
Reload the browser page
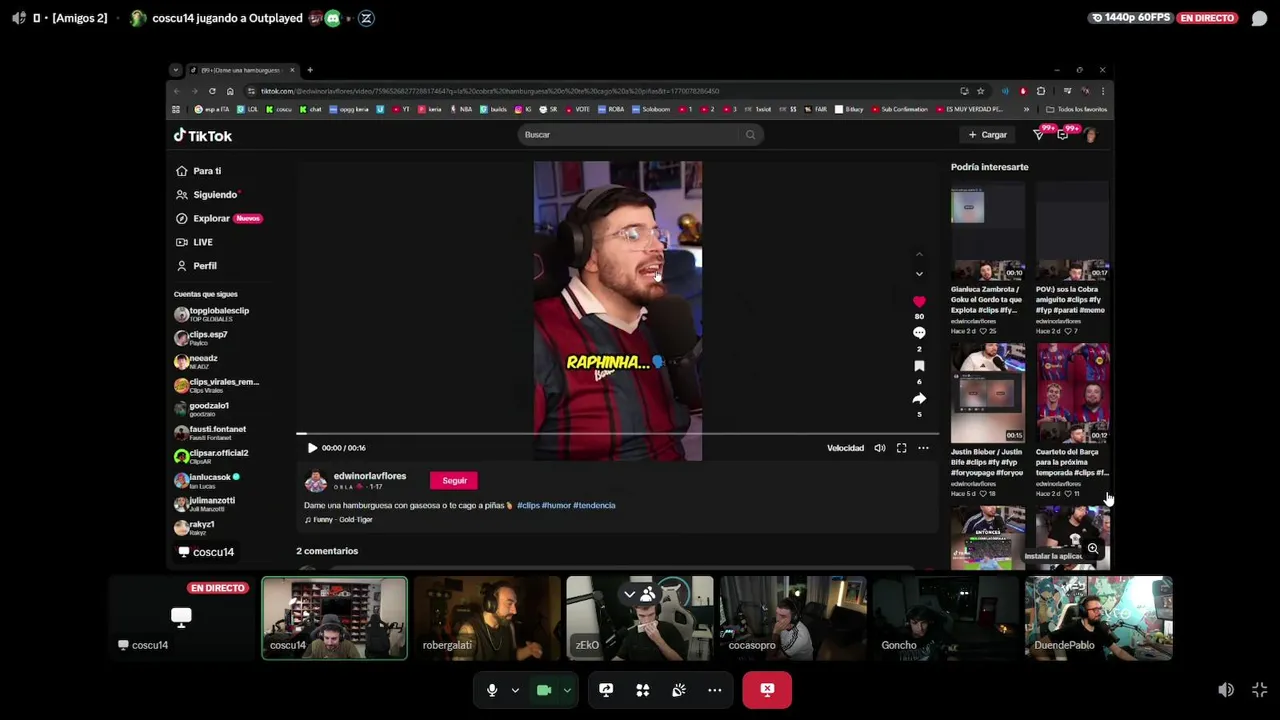tap(212, 91)
